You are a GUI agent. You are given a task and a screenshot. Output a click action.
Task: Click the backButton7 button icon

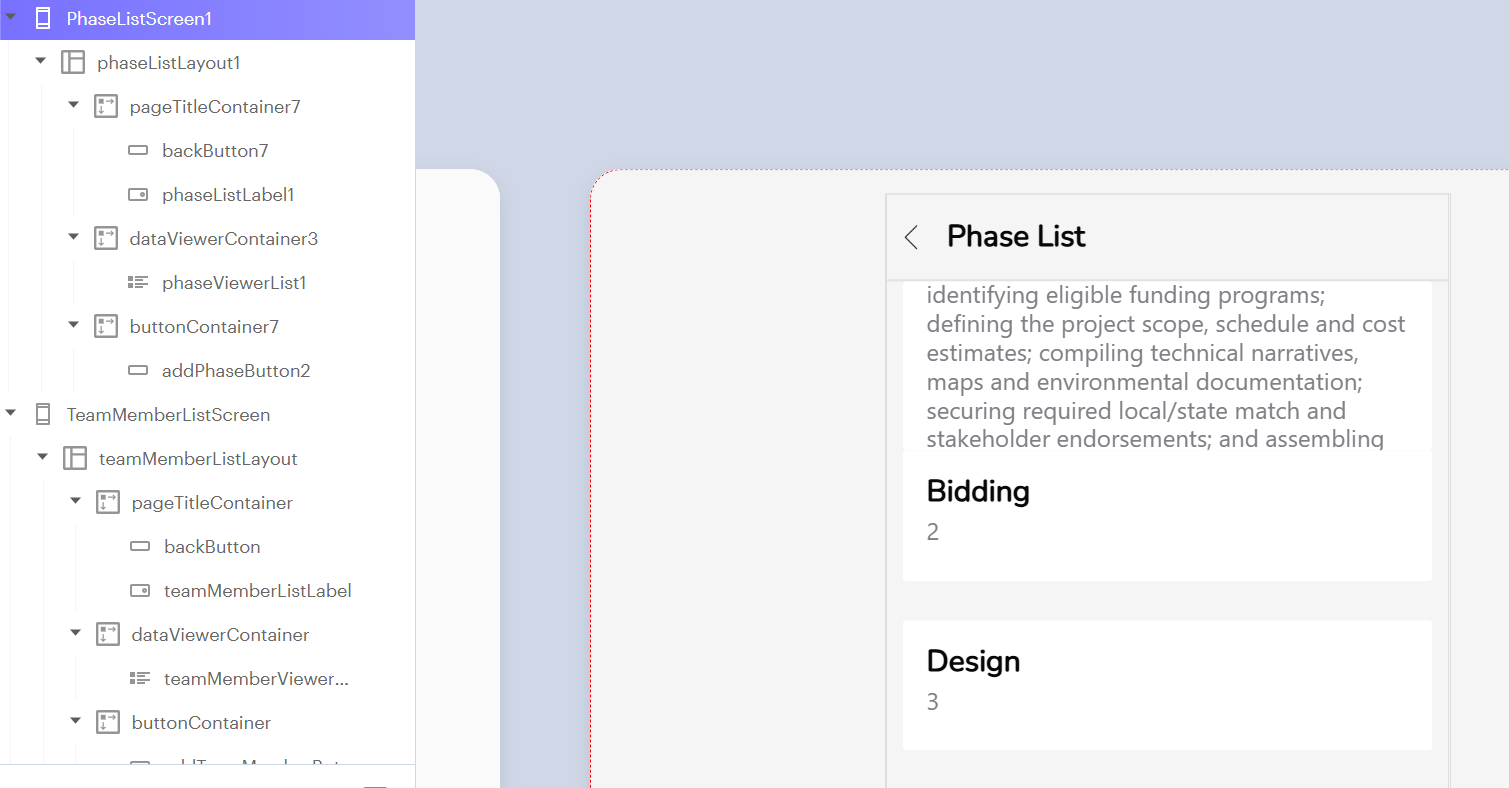pyautogui.click(x=138, y=151)
